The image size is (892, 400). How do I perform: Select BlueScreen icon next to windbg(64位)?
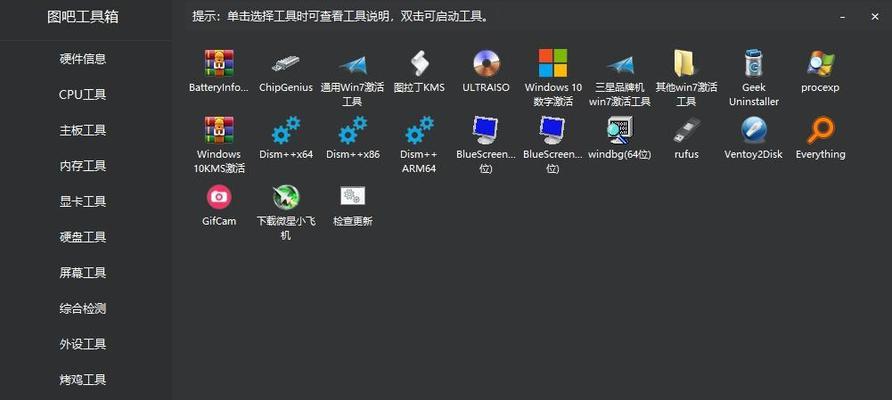pyautogui.click(x=552, y=130)
